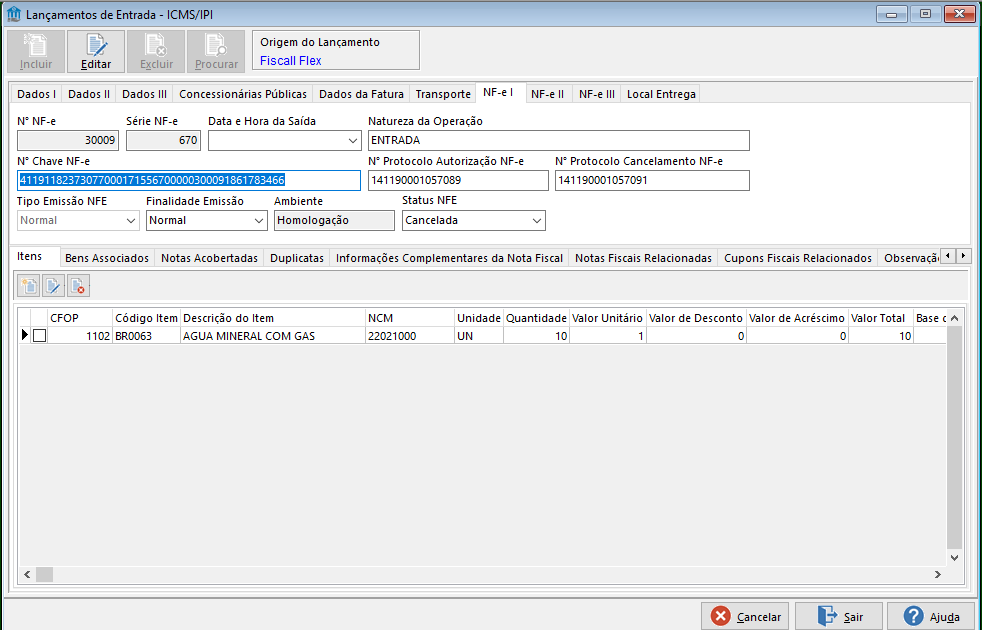Screen dimensions: 982x630
Task: Click the N° Chave NF-e field
Action: coord(189,180)
